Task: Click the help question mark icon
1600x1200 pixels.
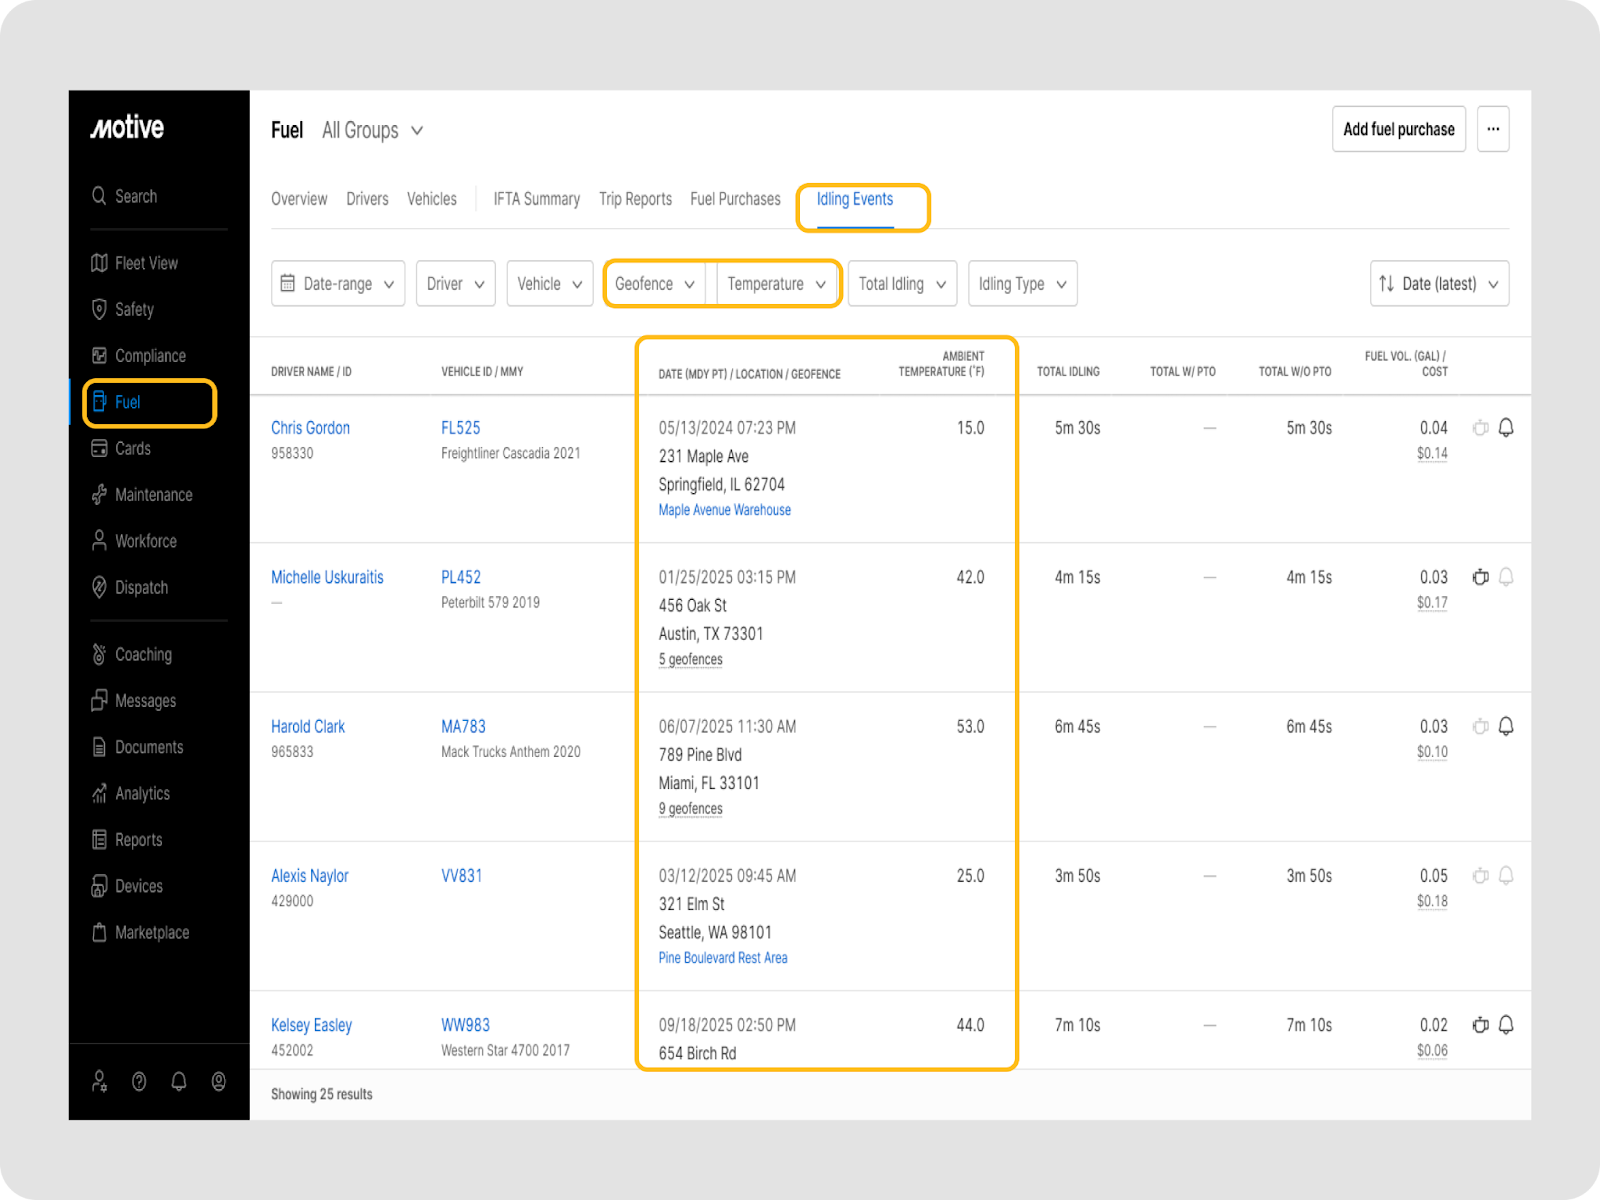Action: point(139,1081)
